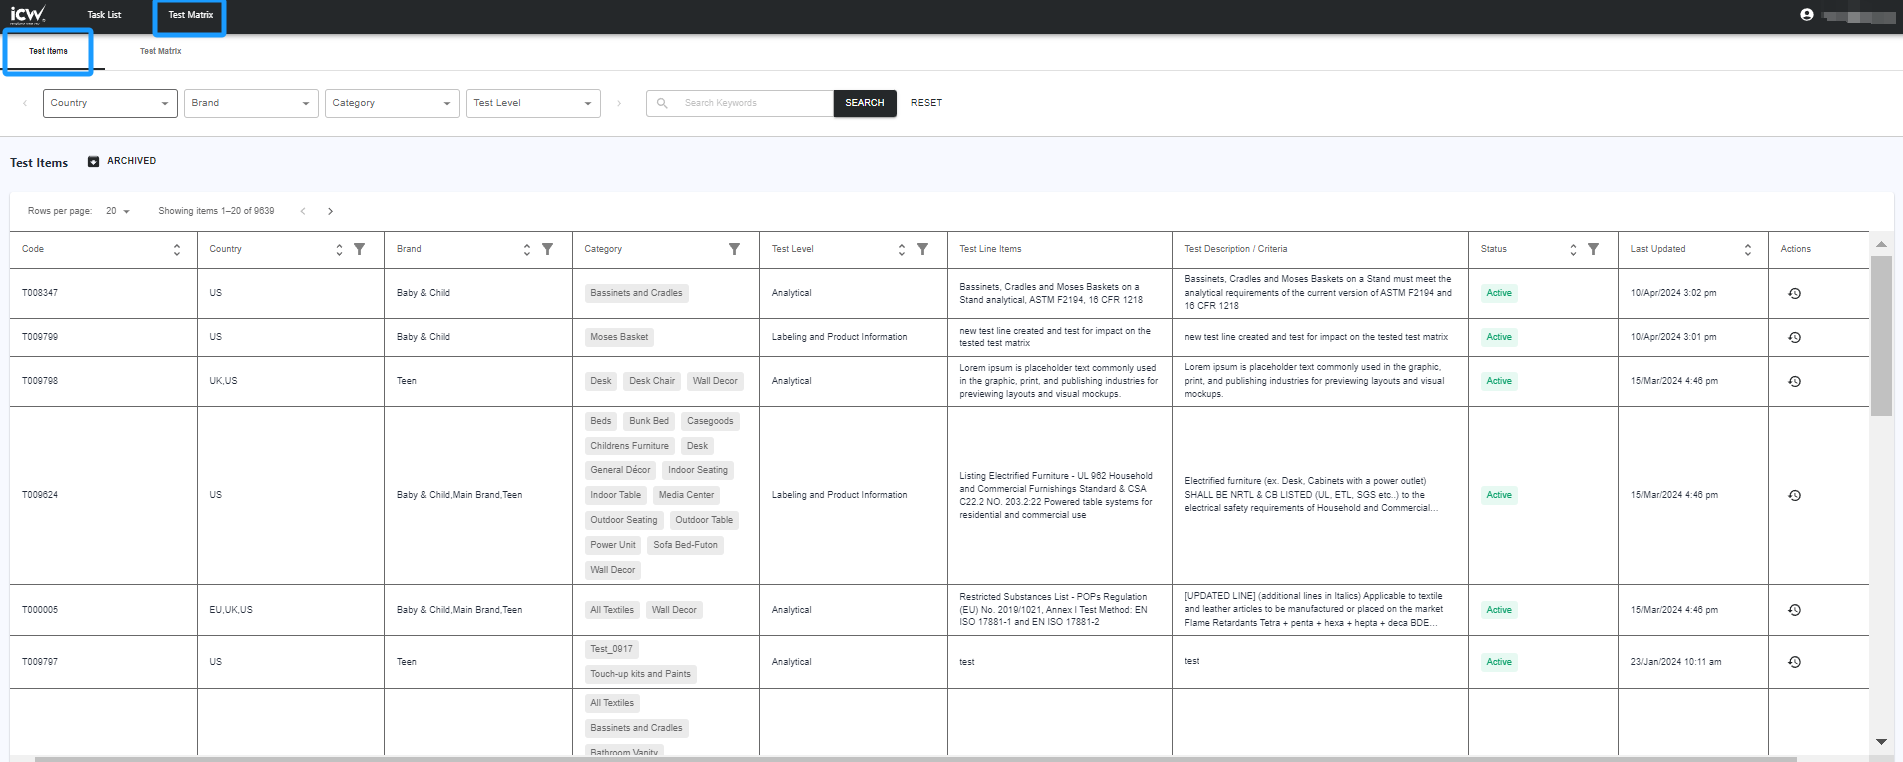
Task: Sort by Last Updated column arrows
Action: click(x=1747, y=249)
